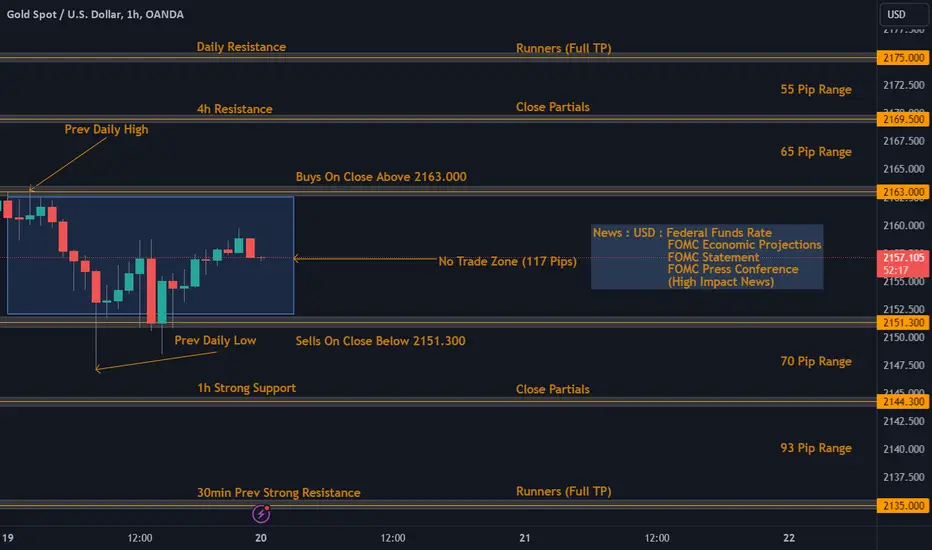This screenshot has height=550, width=932.
Task: Select the 2135.000 price line label
Action: 903,506
